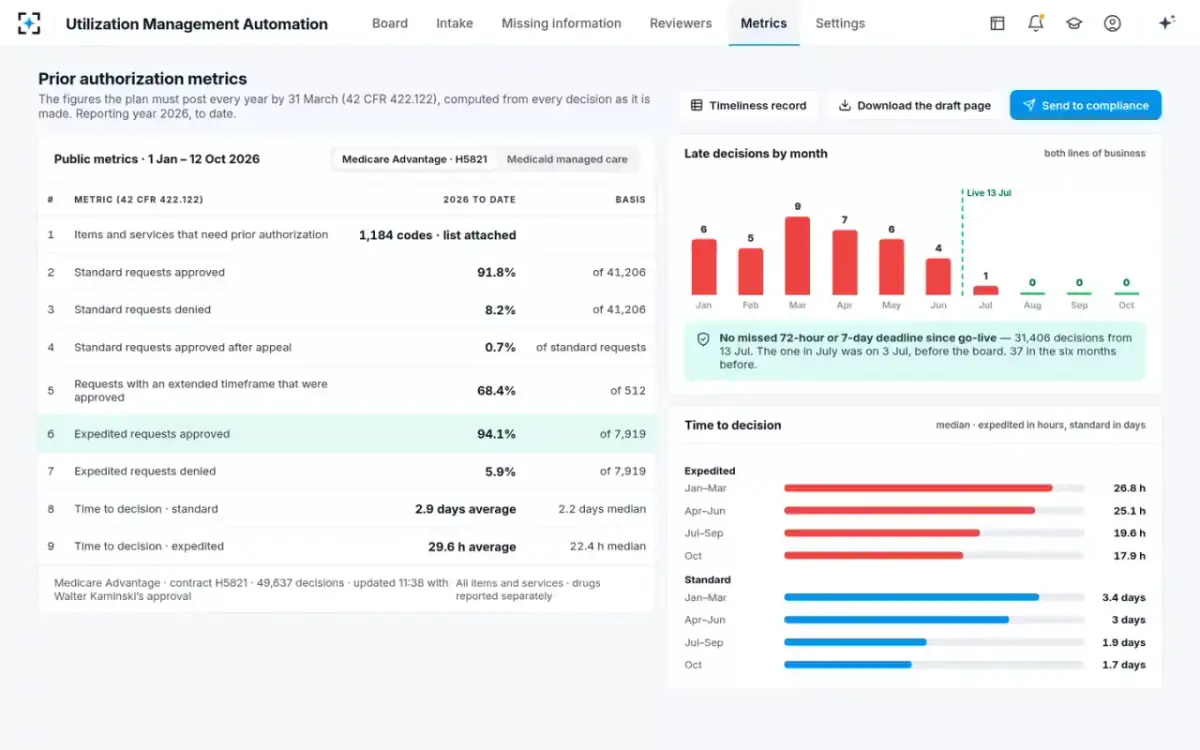Click the shield check icon in the go-live notice

point(704,339)
